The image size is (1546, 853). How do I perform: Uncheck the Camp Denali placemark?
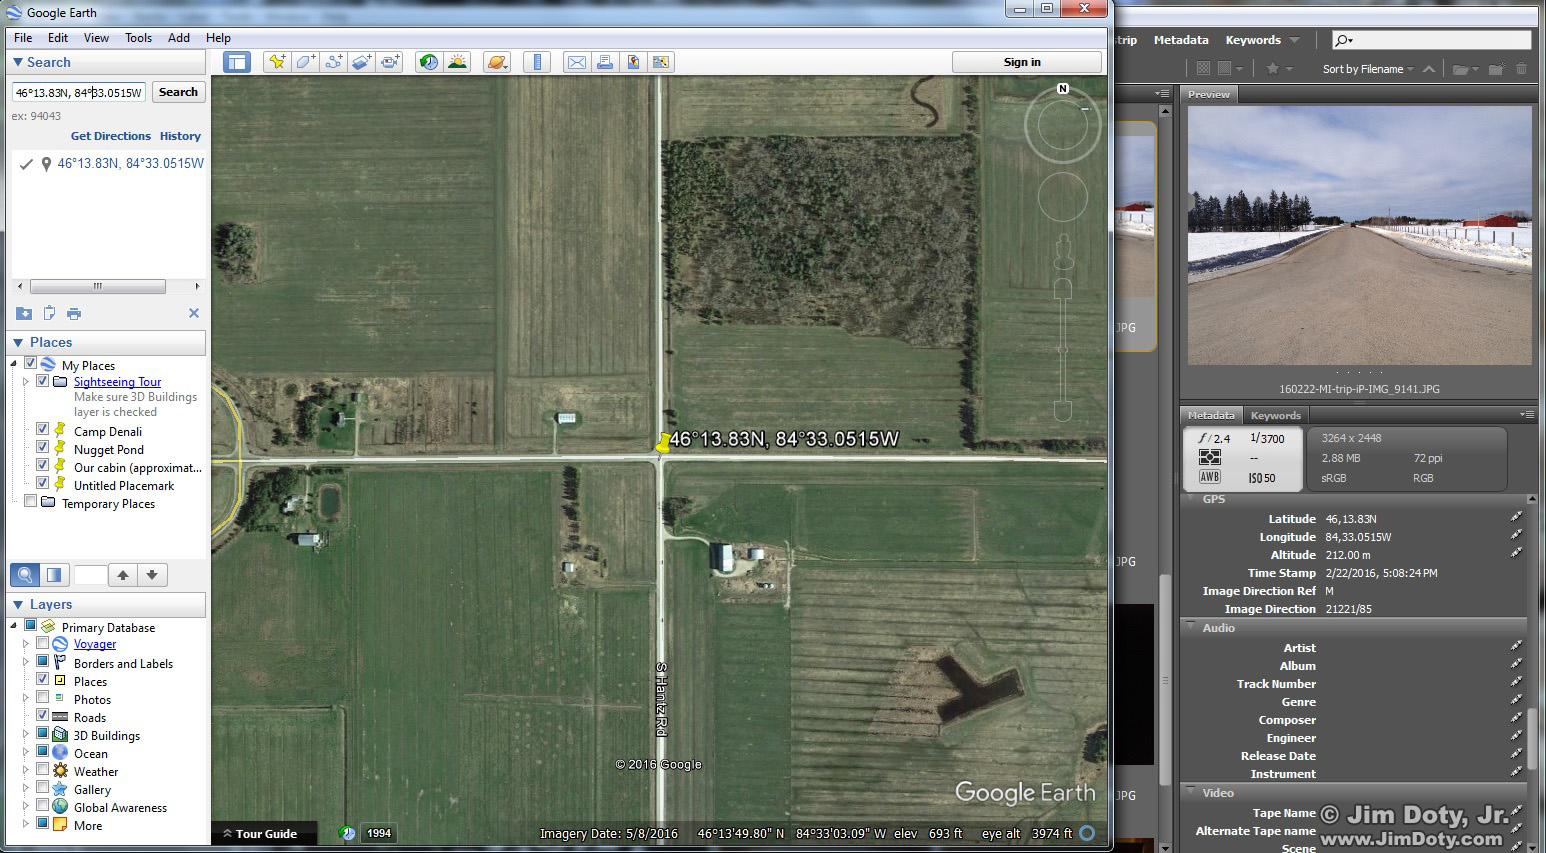coord(43,429)
